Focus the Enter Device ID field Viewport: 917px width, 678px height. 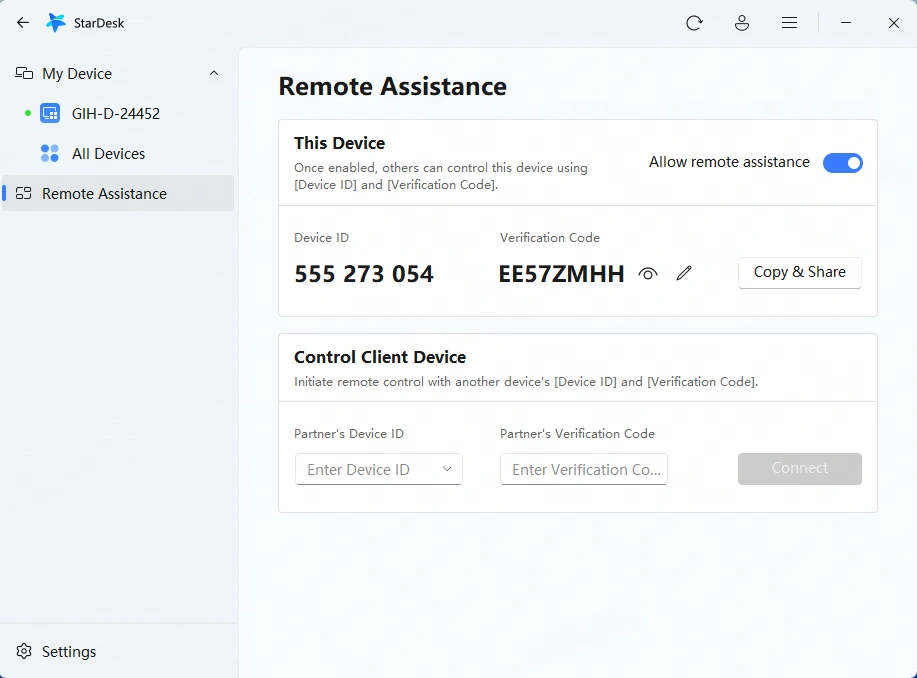pos(379,469)
